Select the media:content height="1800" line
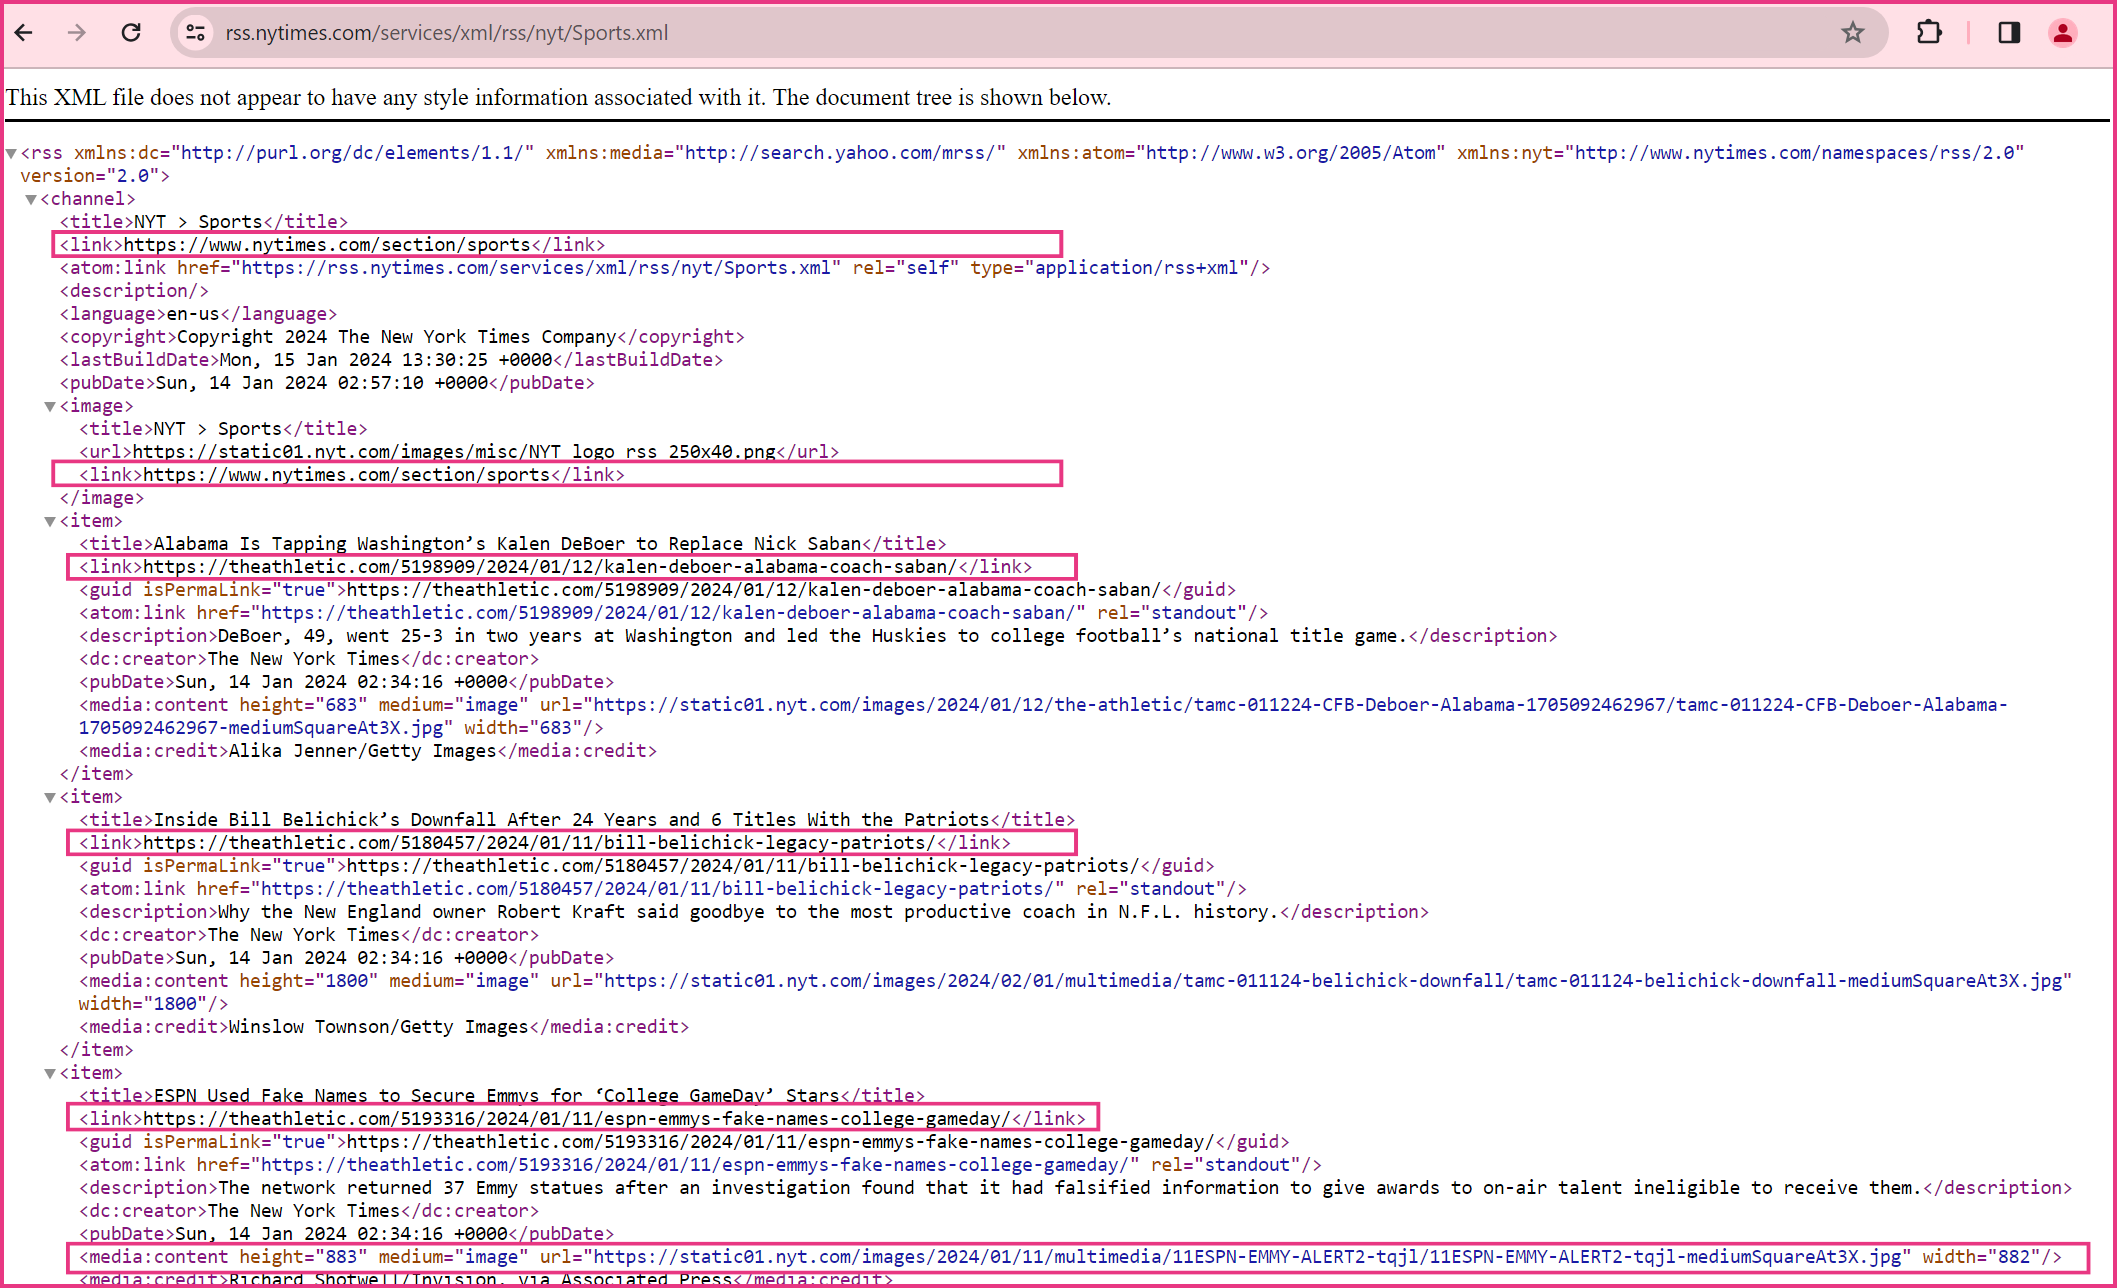Screen dimensions: 2117x1288 [x=1075, y=993]
